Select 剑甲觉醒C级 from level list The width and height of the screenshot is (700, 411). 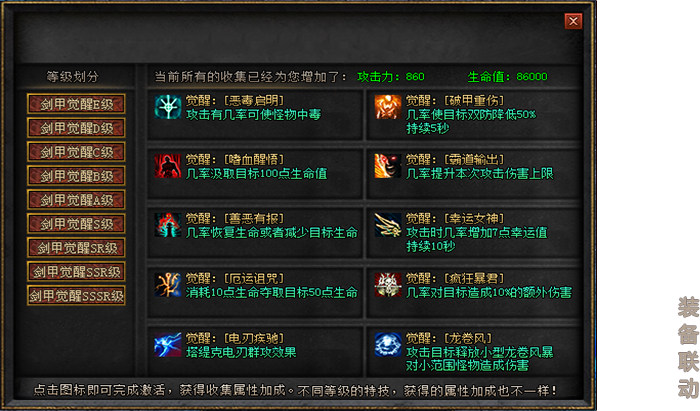(76, 152)
